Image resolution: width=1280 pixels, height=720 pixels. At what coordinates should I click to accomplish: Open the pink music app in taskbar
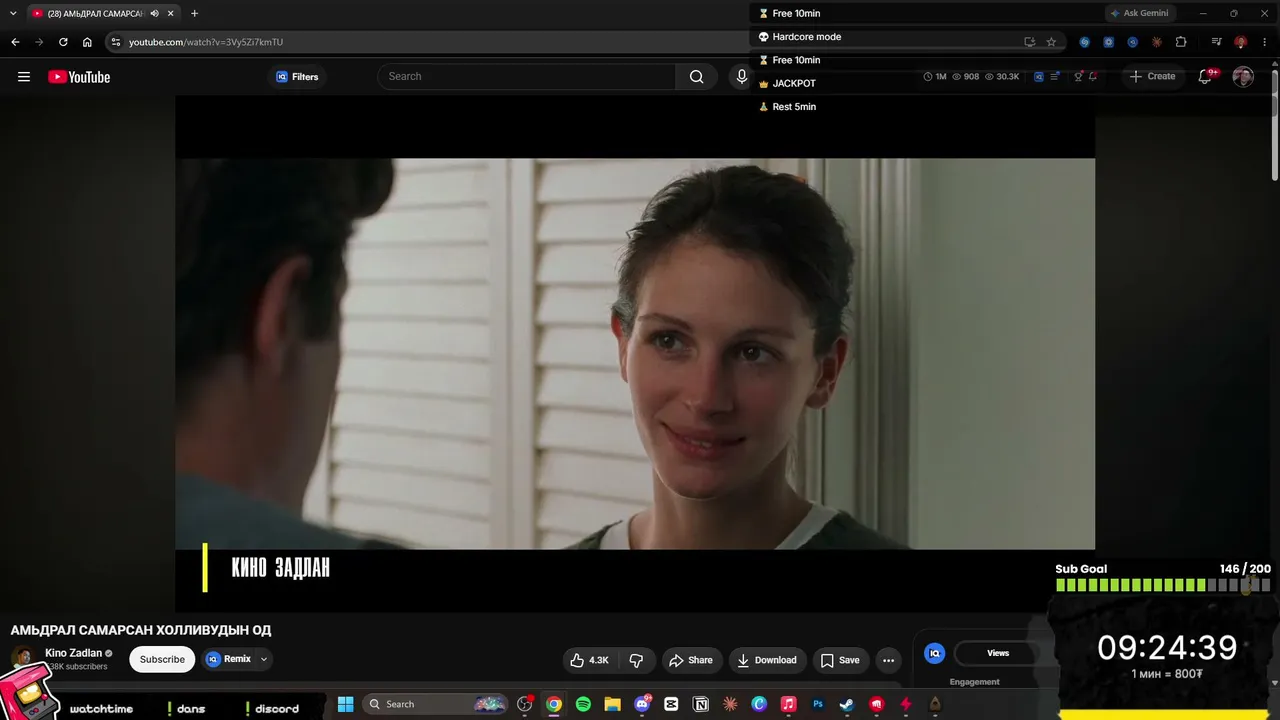pos(788,704)
